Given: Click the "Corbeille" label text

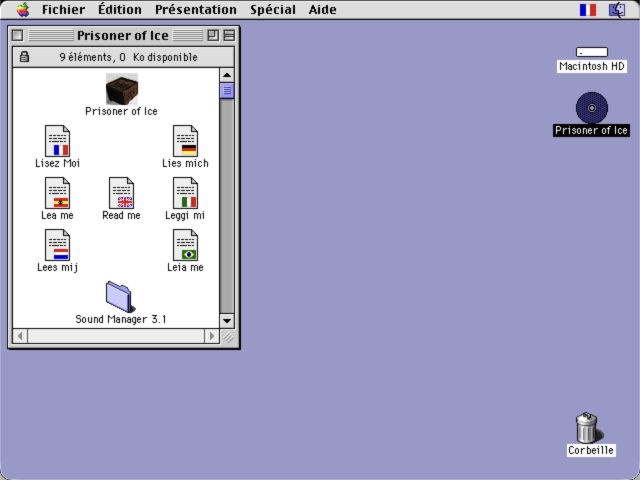Looking at the screenshot, I should (591, 450).
